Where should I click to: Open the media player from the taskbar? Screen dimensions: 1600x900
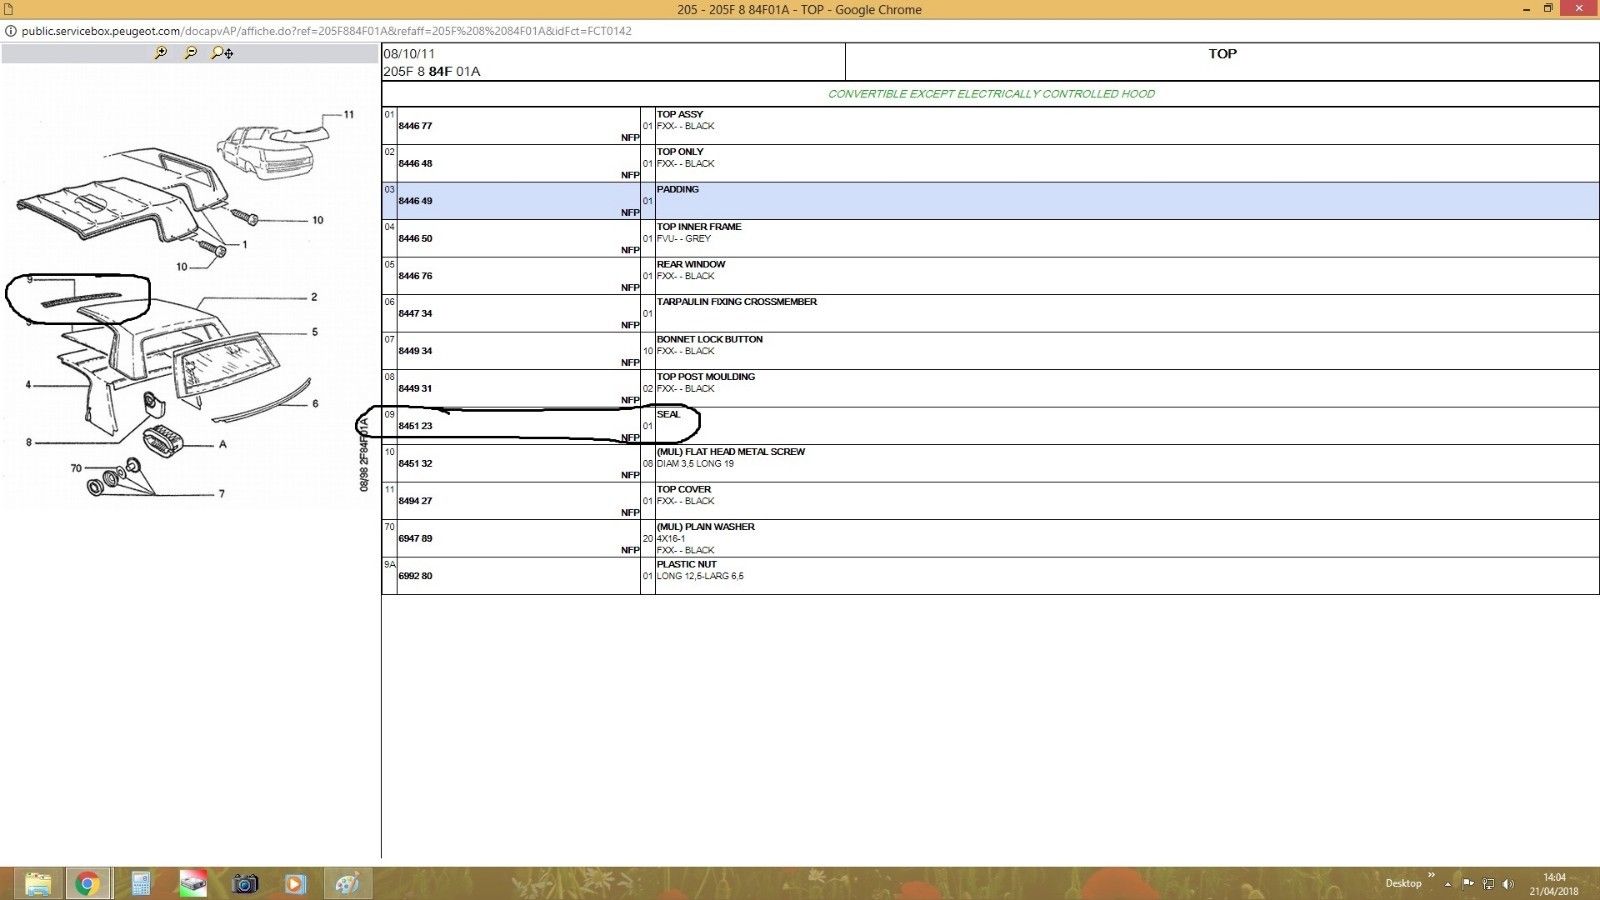point(295,883)
